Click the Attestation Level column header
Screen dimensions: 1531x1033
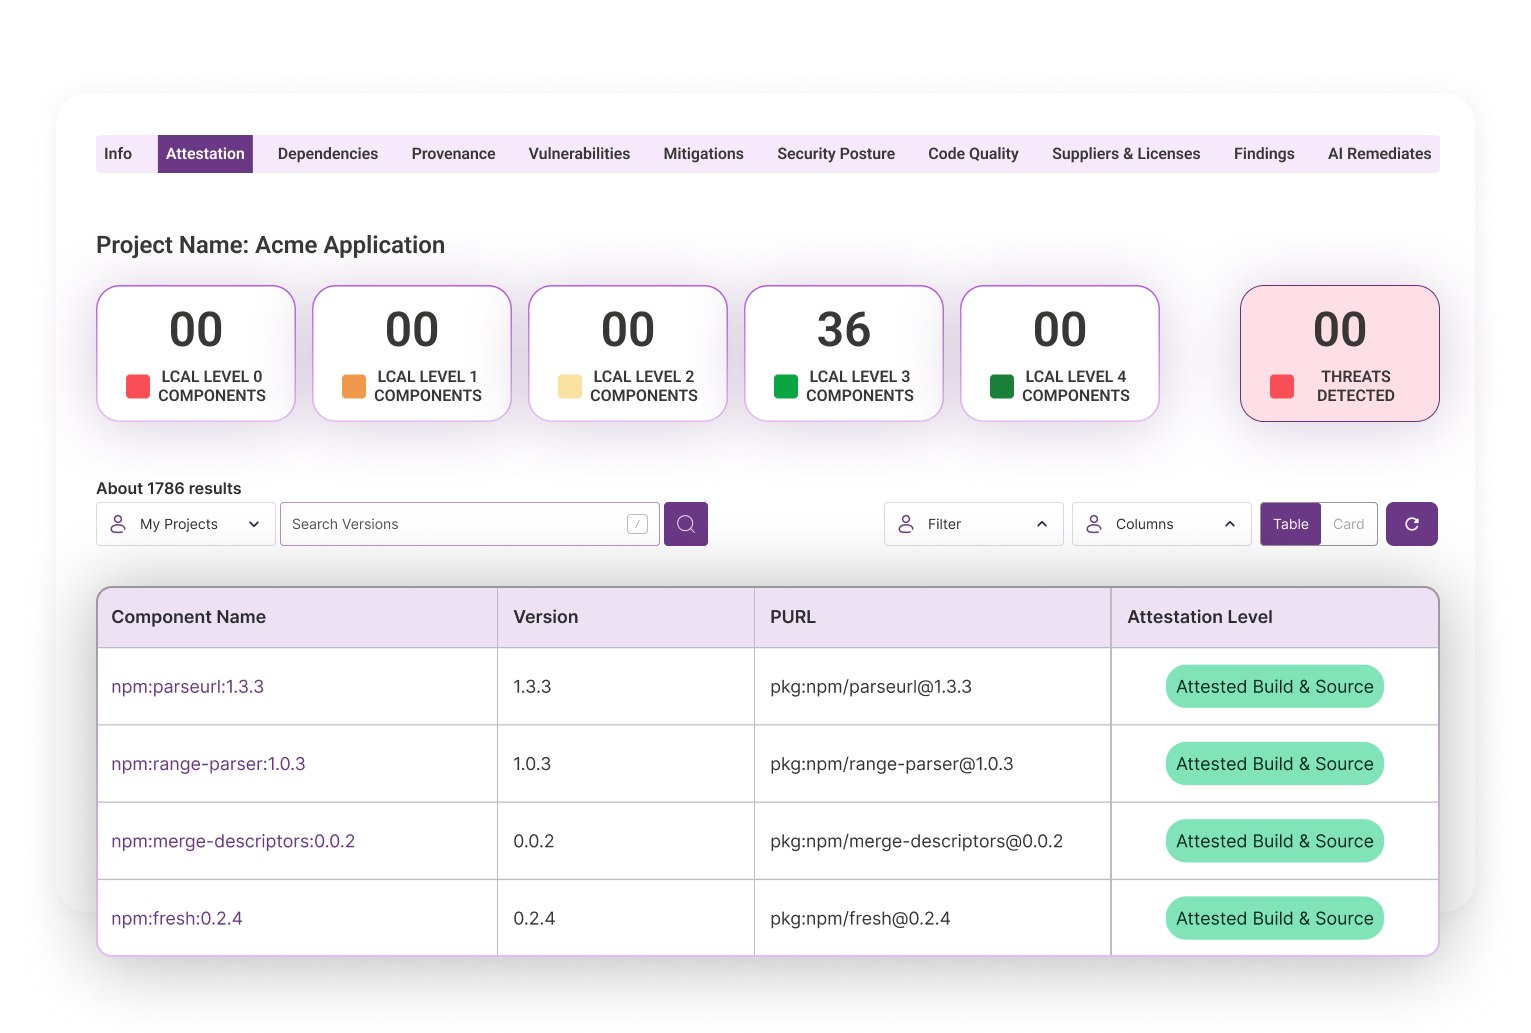(1275, 617)
